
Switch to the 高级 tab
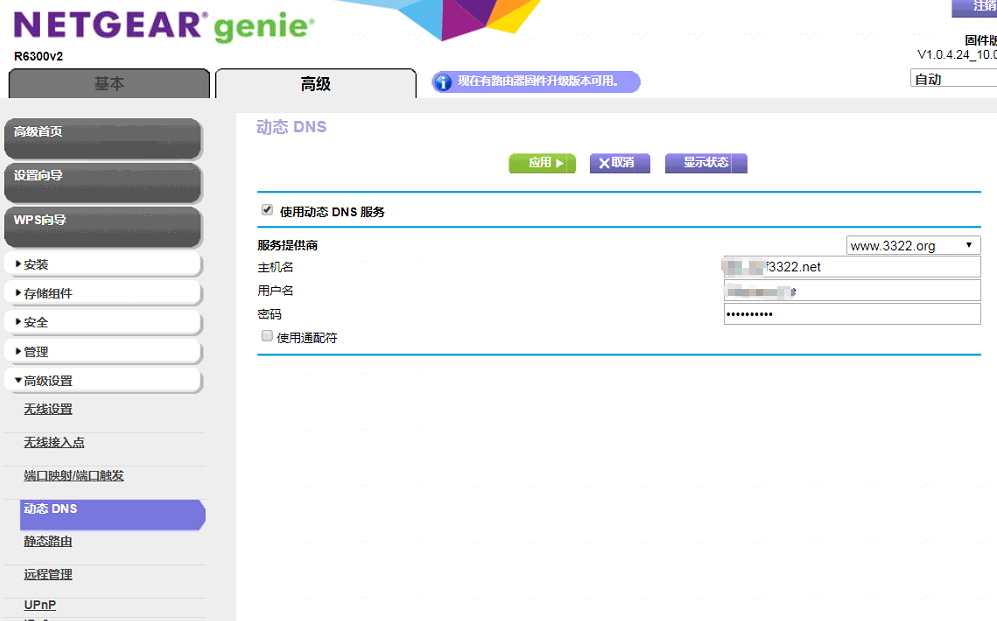pos(316,83)
